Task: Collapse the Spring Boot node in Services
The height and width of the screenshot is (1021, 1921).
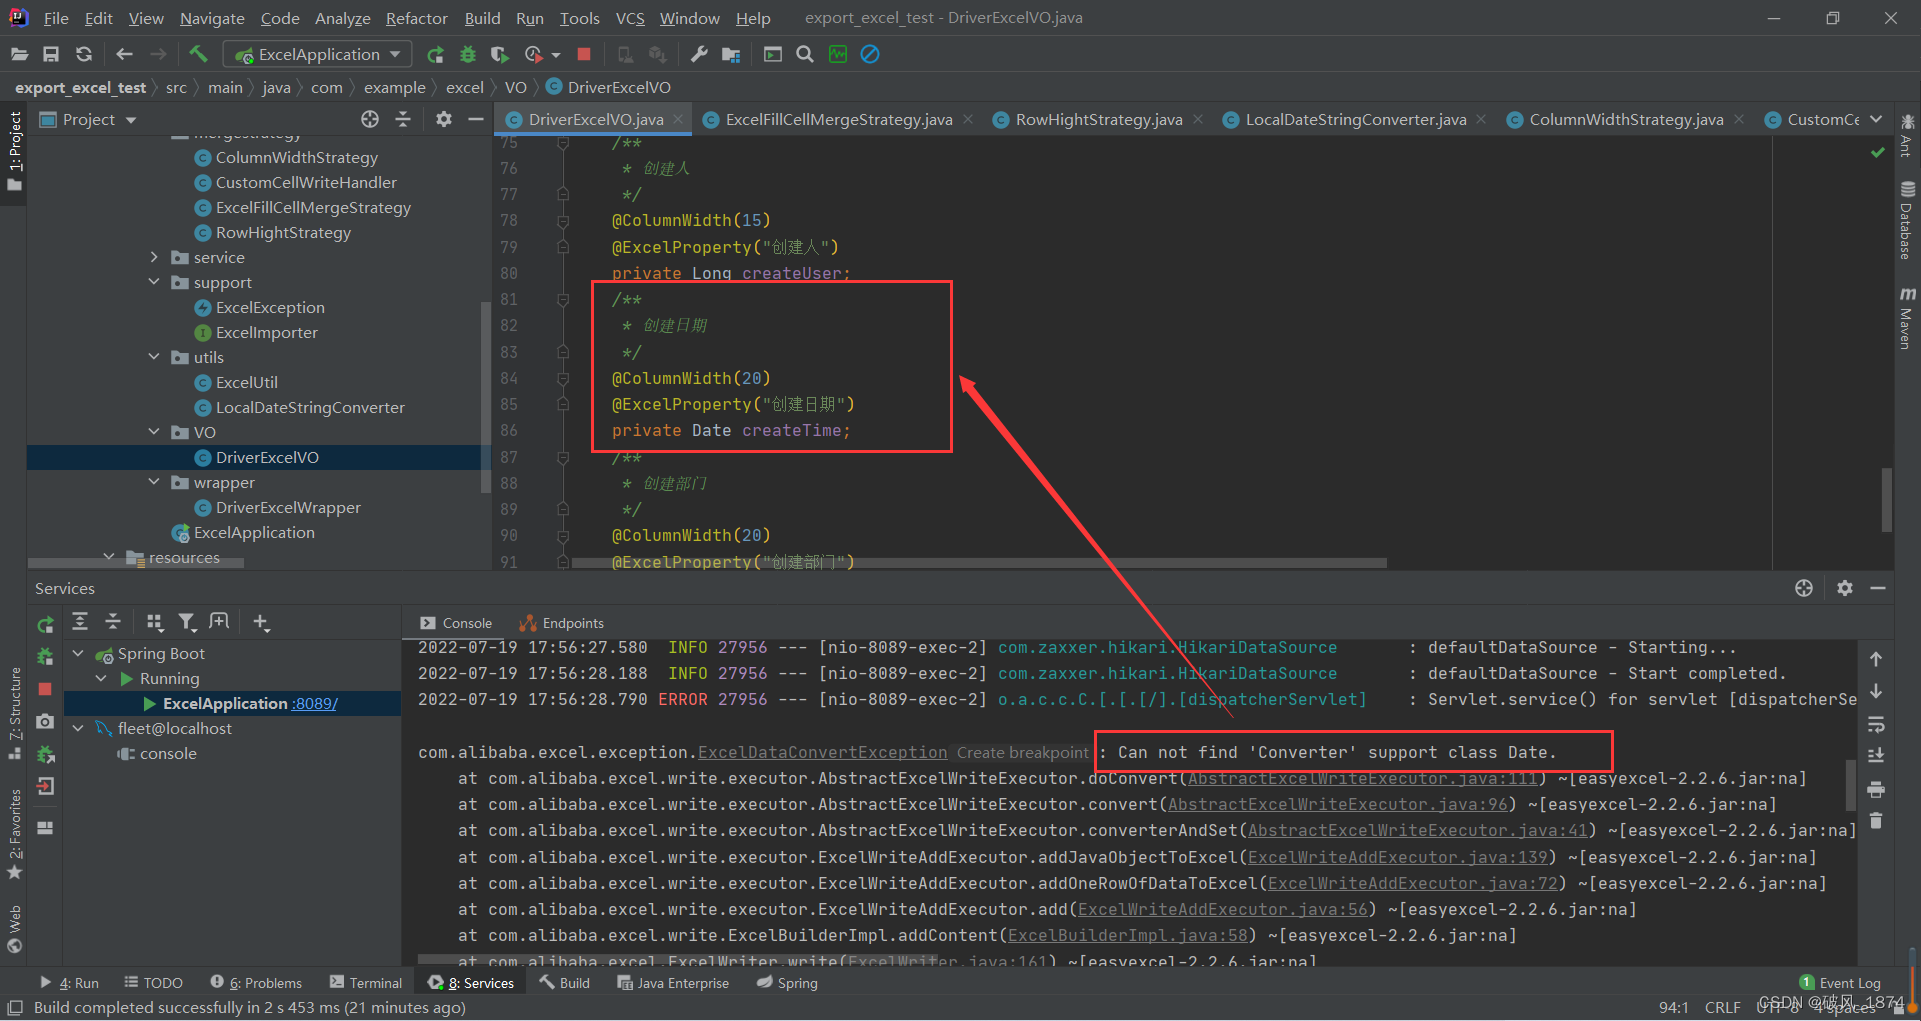Action: coord(78,653)
